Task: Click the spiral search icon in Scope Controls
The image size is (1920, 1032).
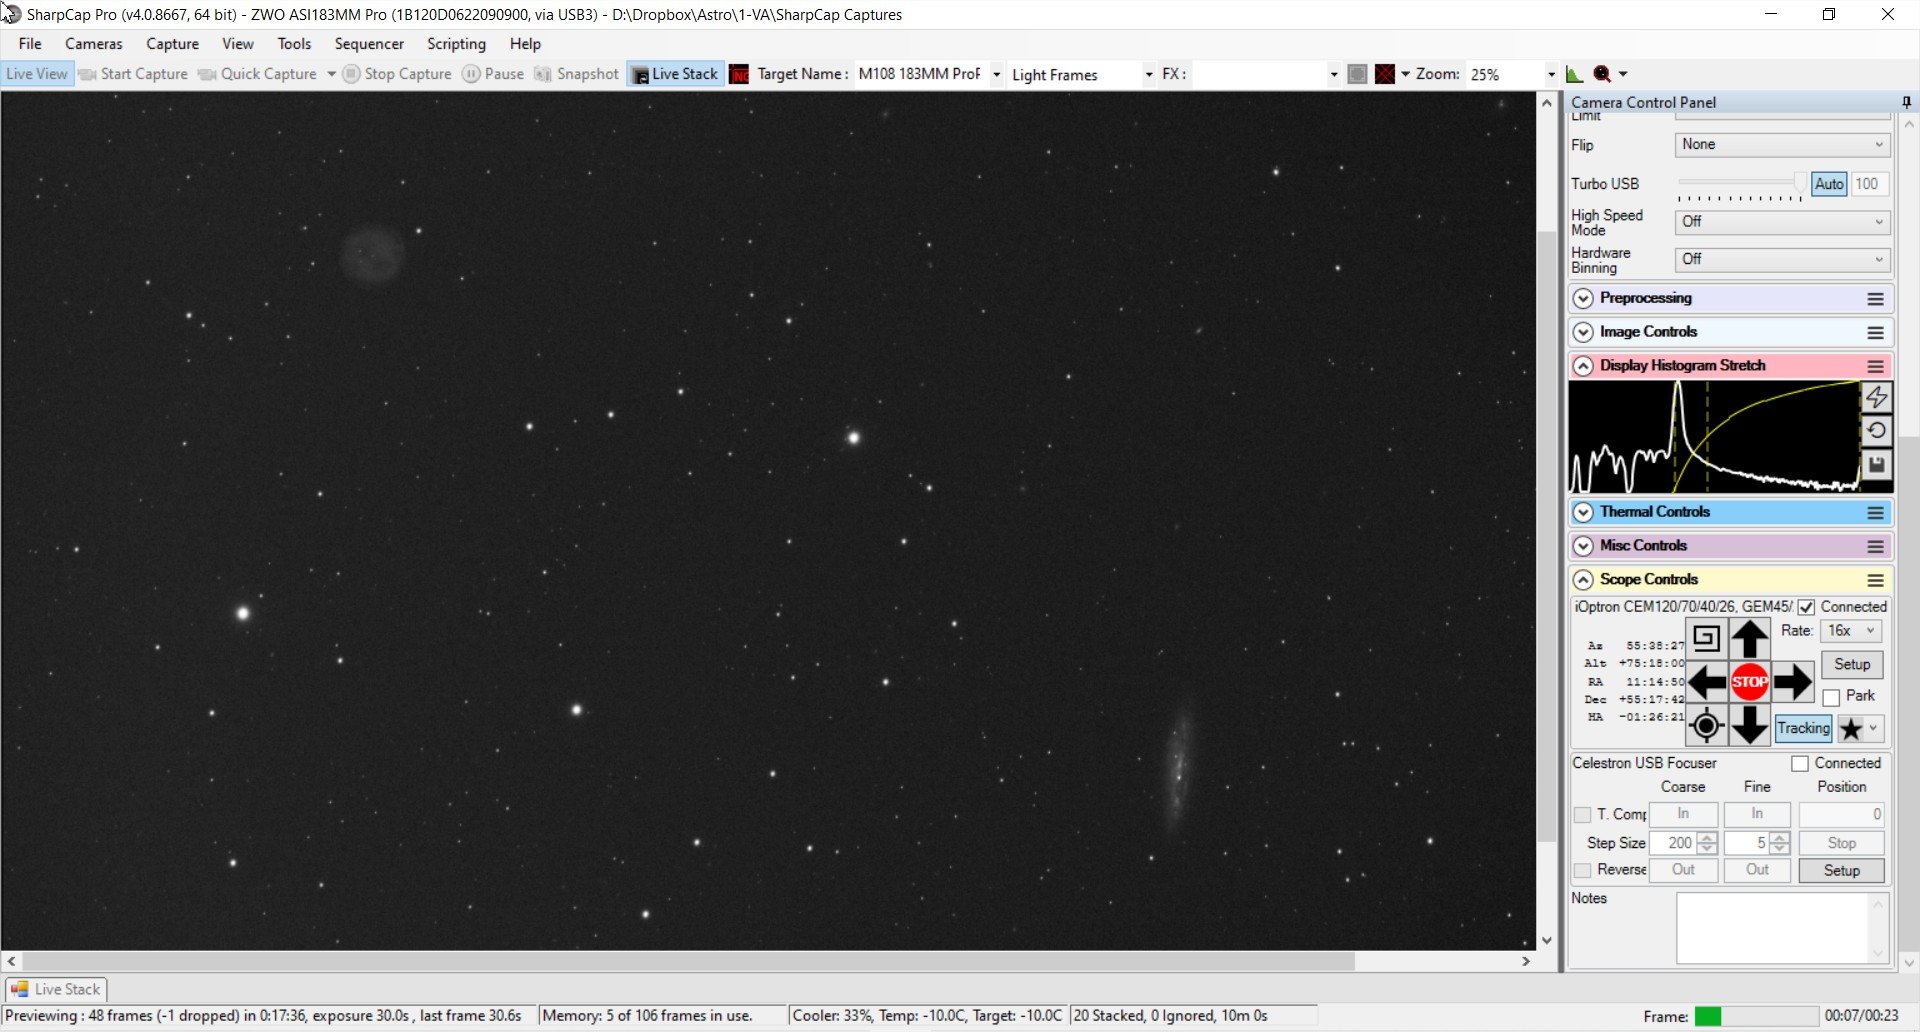Action: 1706,638
